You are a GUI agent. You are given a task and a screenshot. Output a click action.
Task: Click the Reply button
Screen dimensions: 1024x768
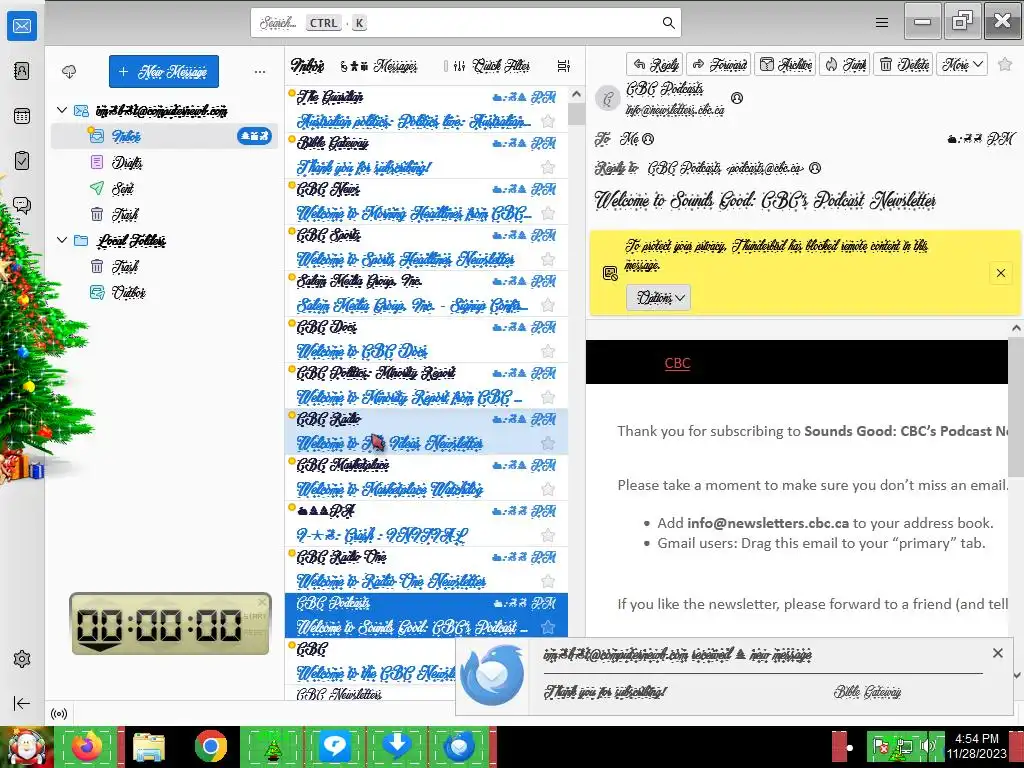(x=655, y=64)
